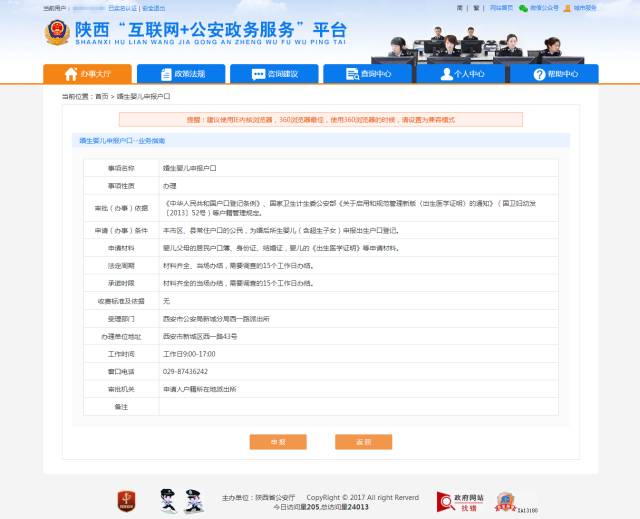Screen dimensions: 640x519
Task: Click the red shield badge in footer
Action: pos(127,501)
